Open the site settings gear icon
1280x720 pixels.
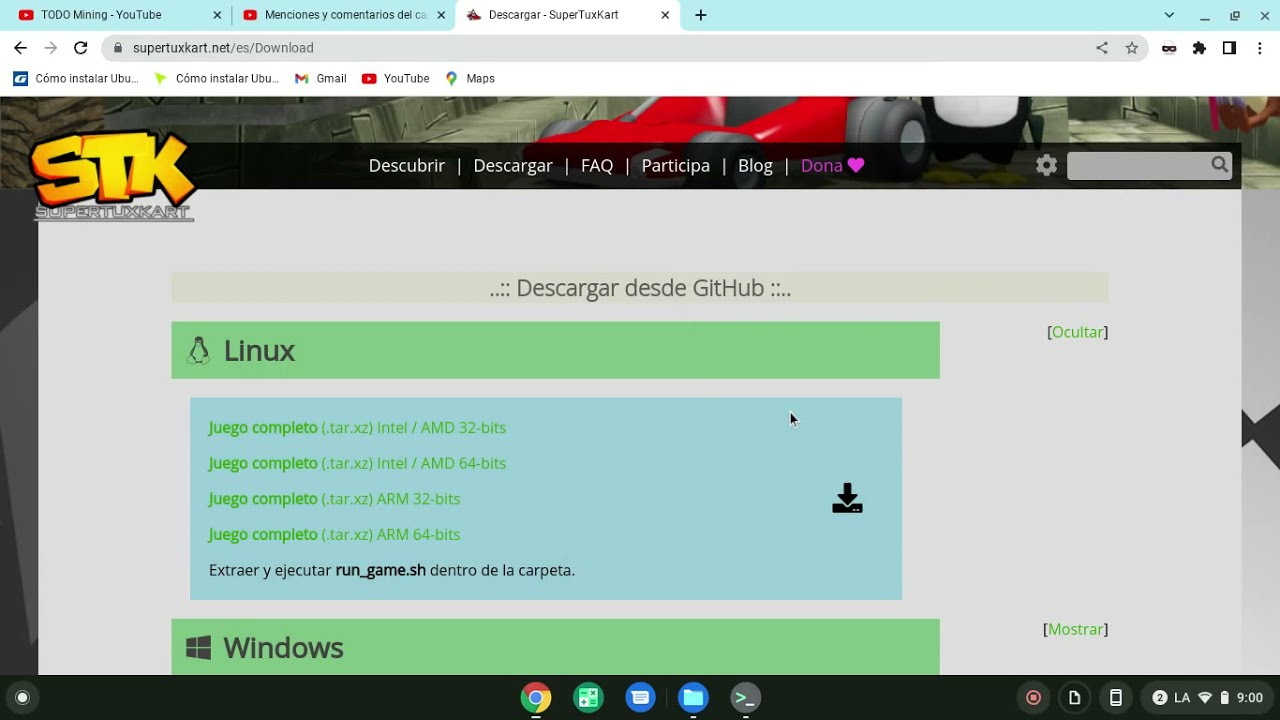click(1046, 166)
